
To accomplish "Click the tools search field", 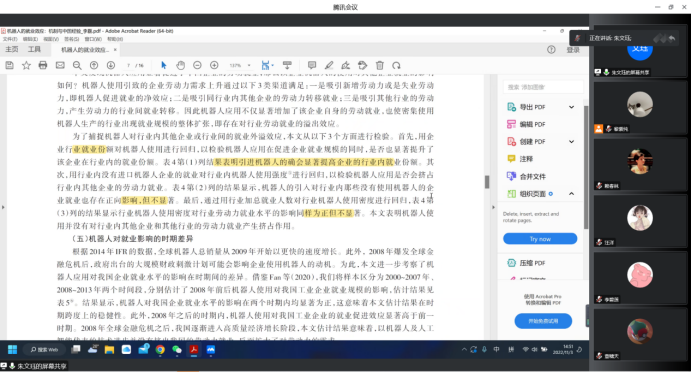I will (x=542, y=87).
